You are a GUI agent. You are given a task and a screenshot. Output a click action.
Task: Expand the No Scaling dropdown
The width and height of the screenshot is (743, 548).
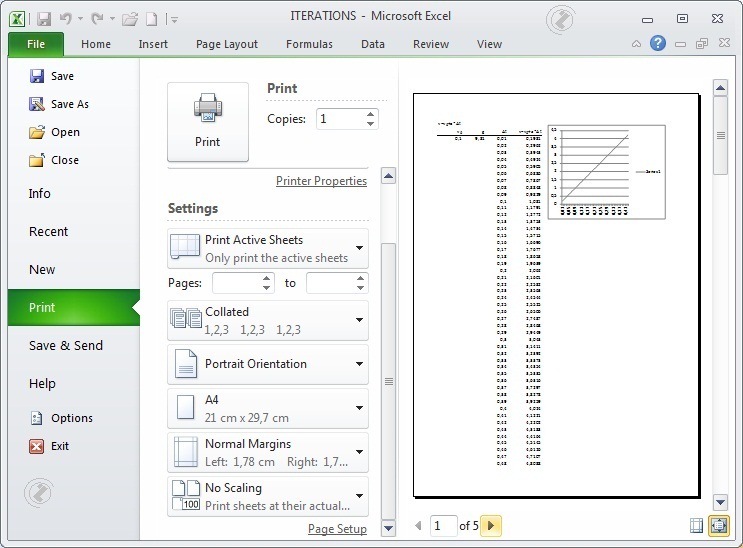(268, 496)
